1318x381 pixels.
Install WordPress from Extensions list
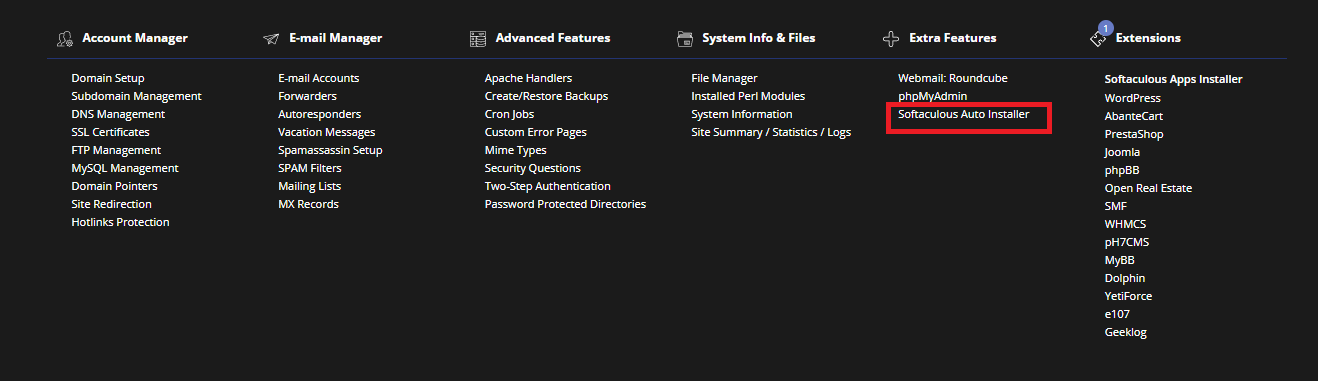[1132, 98]
